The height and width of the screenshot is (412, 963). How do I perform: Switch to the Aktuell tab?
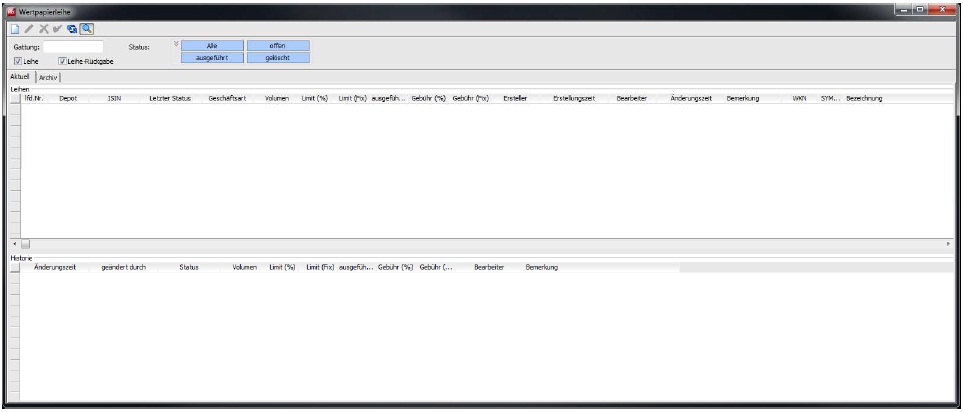[x=20, y=77]
